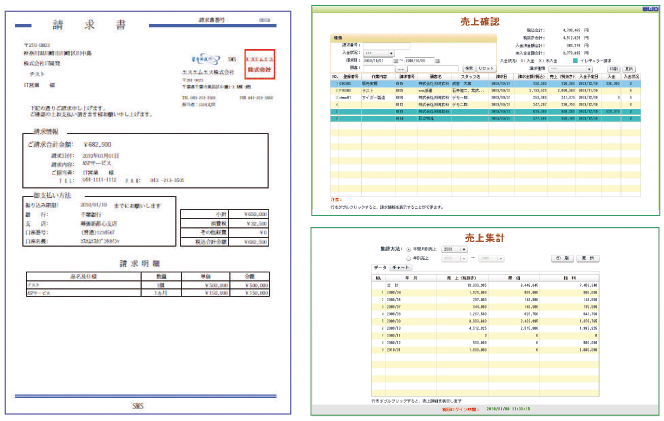Viewport: 664px width, 421px height.
Task: Select the 年間月別売上 radio button
Action: pyautogui.click(x=409, y=249)
